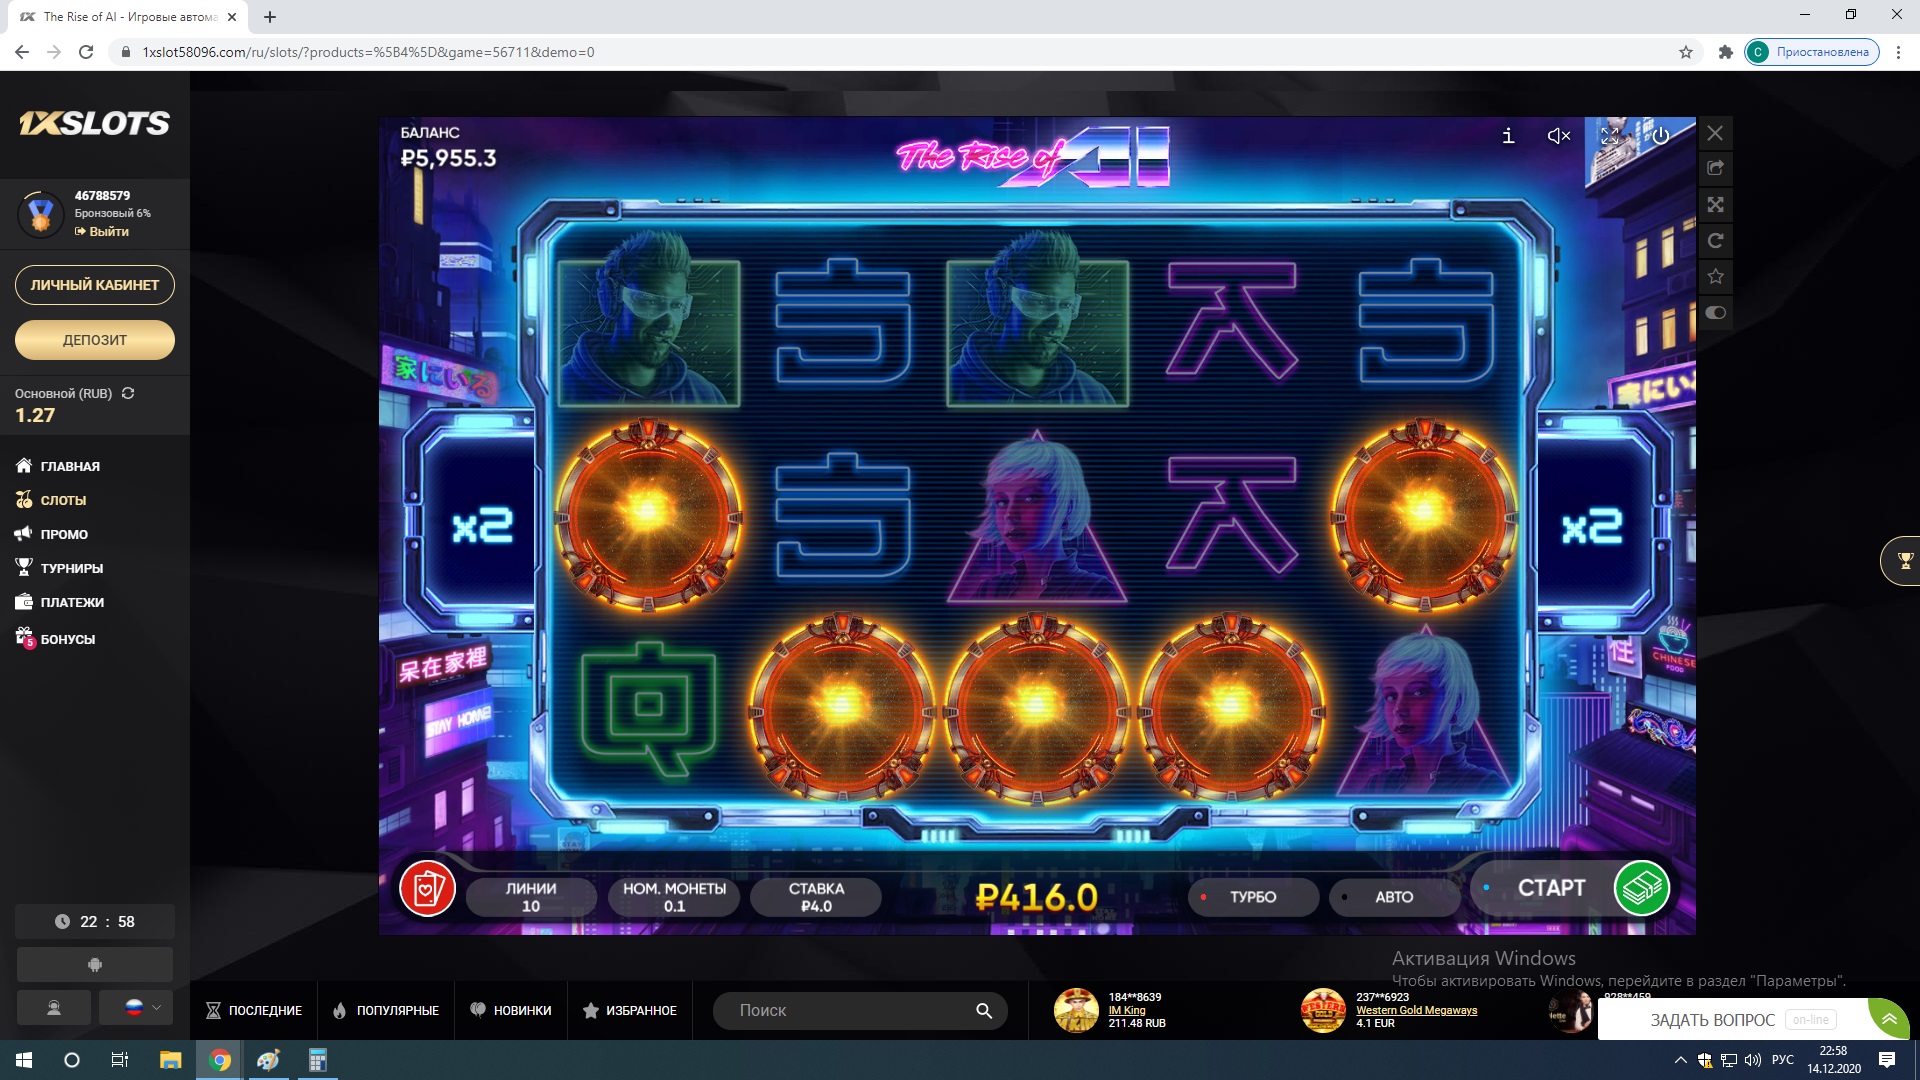Image resolution: width=1920 pixels, height=1080 pixels.
Task: Open the game info (i) icon
Action: click(x=1508, y=136)
